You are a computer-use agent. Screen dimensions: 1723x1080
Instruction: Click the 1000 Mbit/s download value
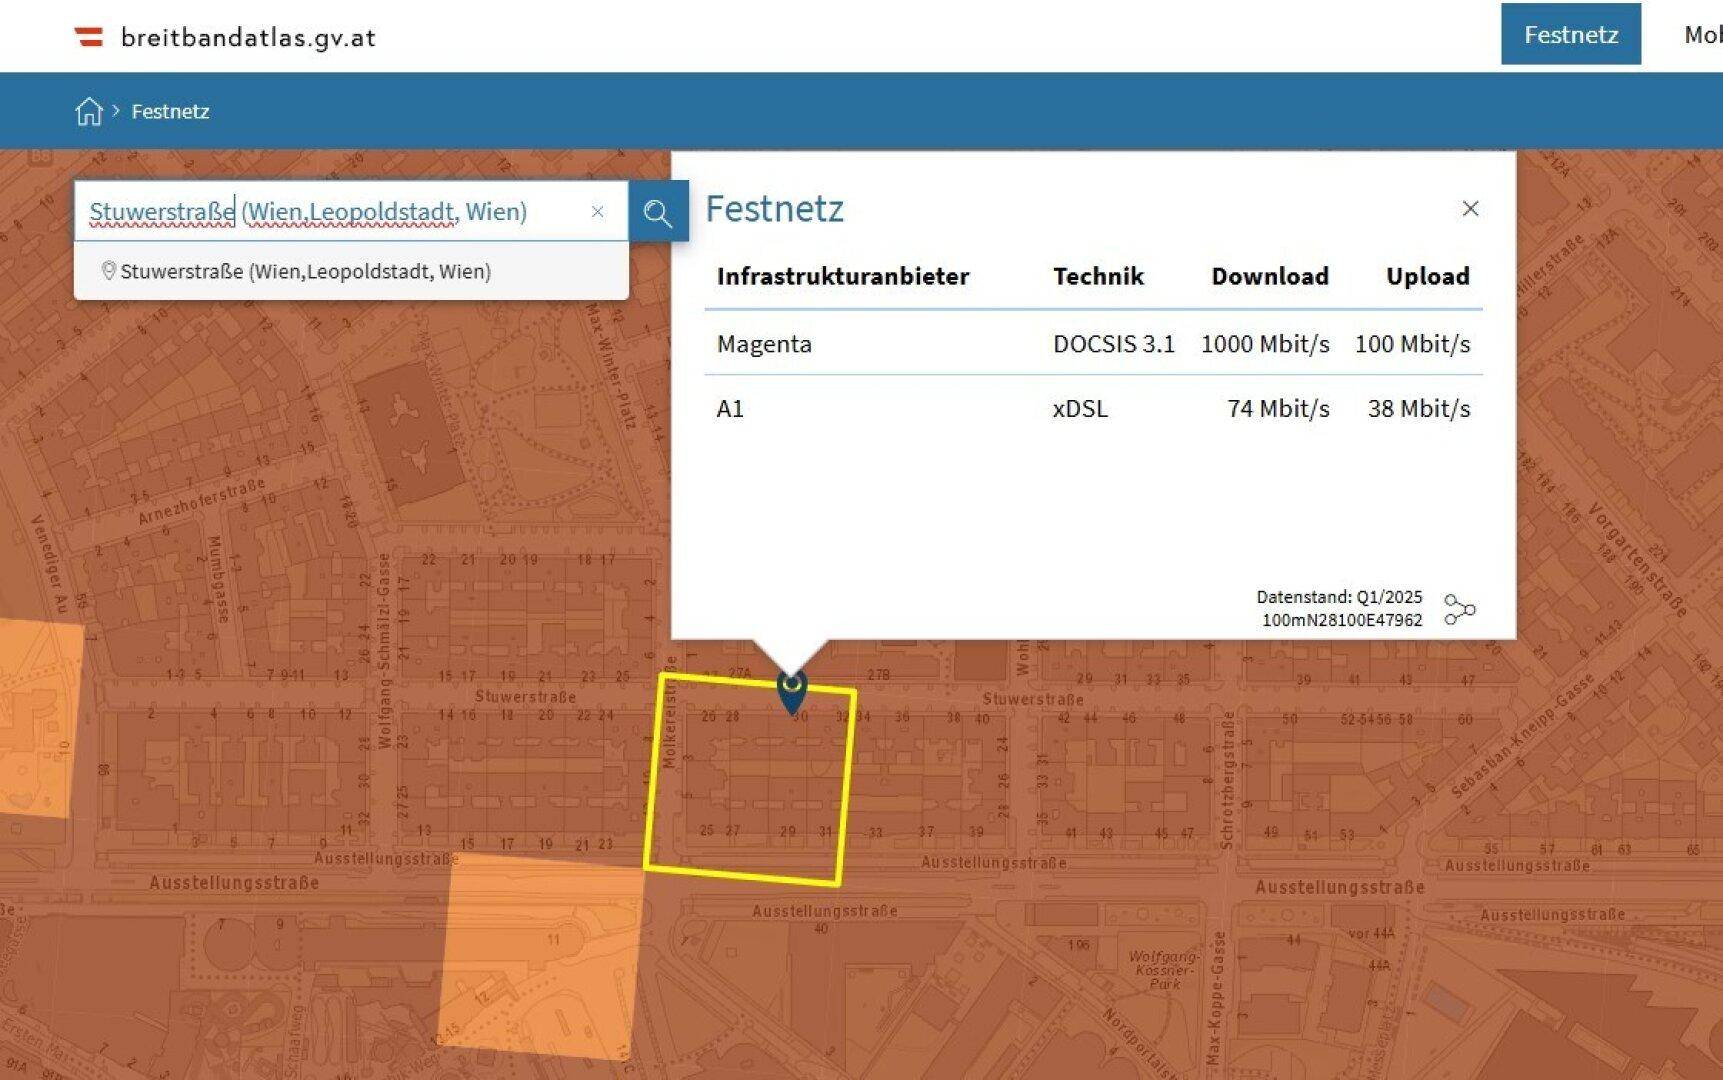click(x=1265, y=344)
